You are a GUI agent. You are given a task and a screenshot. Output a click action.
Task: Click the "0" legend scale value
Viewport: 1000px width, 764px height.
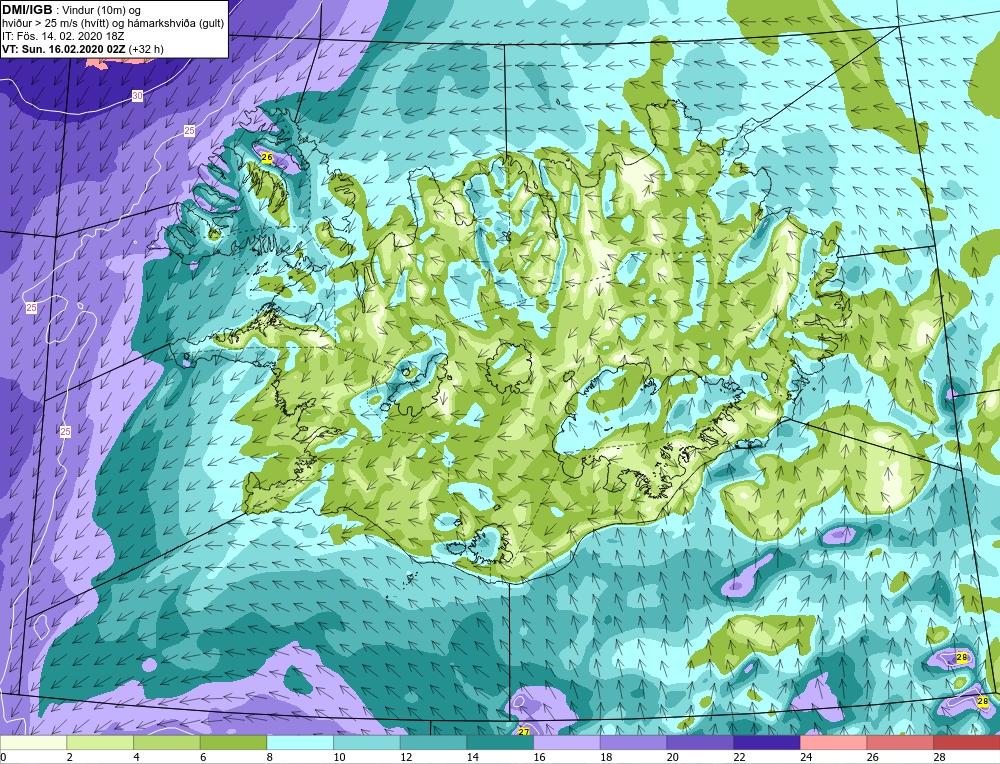3,757
